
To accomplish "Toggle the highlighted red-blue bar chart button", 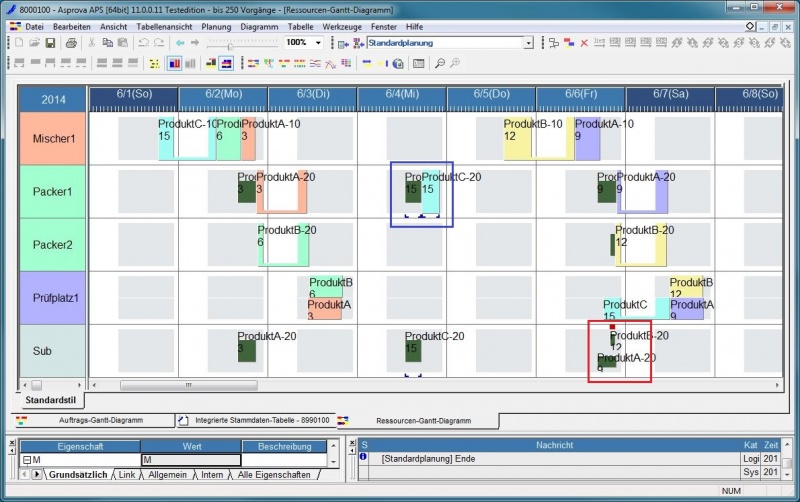I will tap(174, 63).
